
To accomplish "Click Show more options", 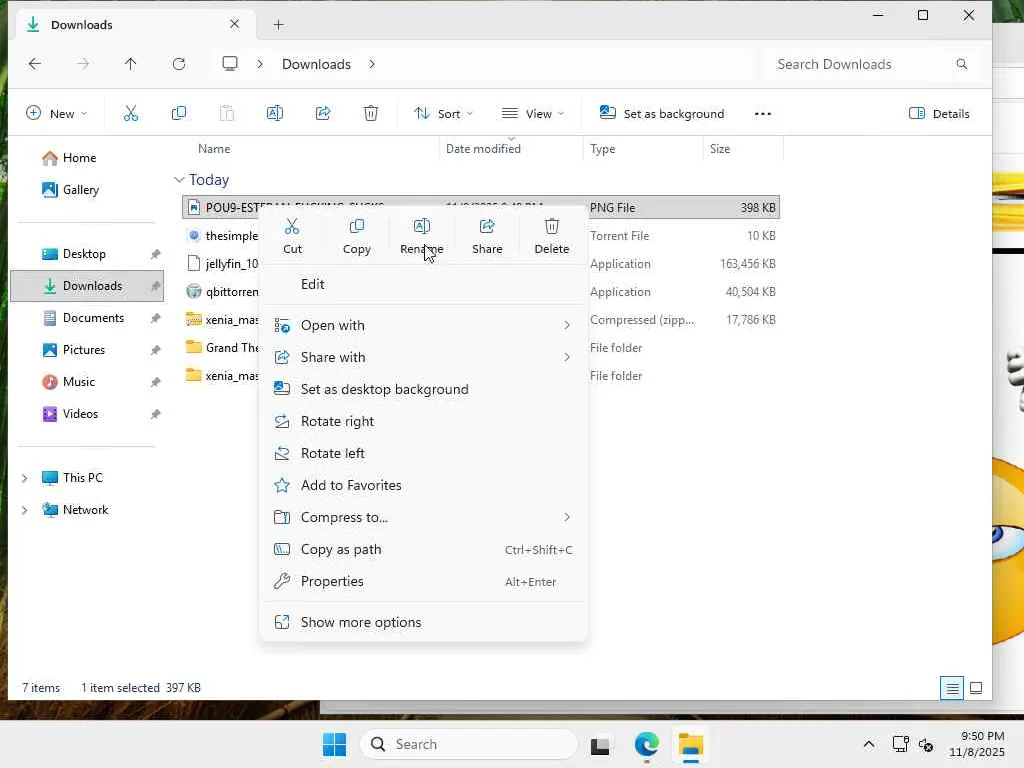I will 423,622.
